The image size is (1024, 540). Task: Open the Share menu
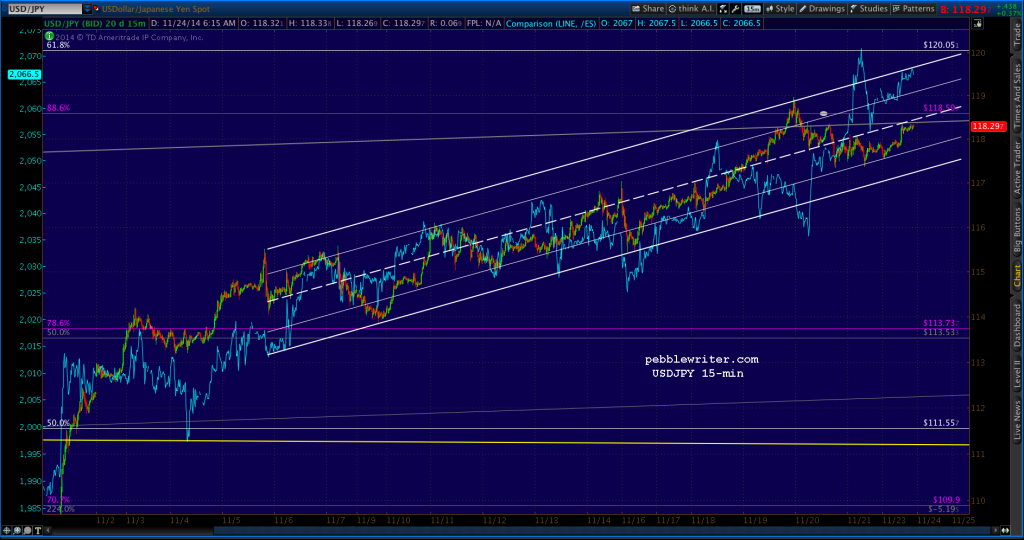point(648,8)
